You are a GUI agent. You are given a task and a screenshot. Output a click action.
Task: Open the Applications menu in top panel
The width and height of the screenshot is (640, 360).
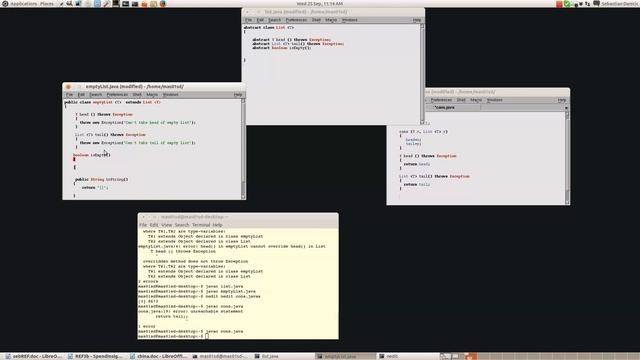click(23, 4)
